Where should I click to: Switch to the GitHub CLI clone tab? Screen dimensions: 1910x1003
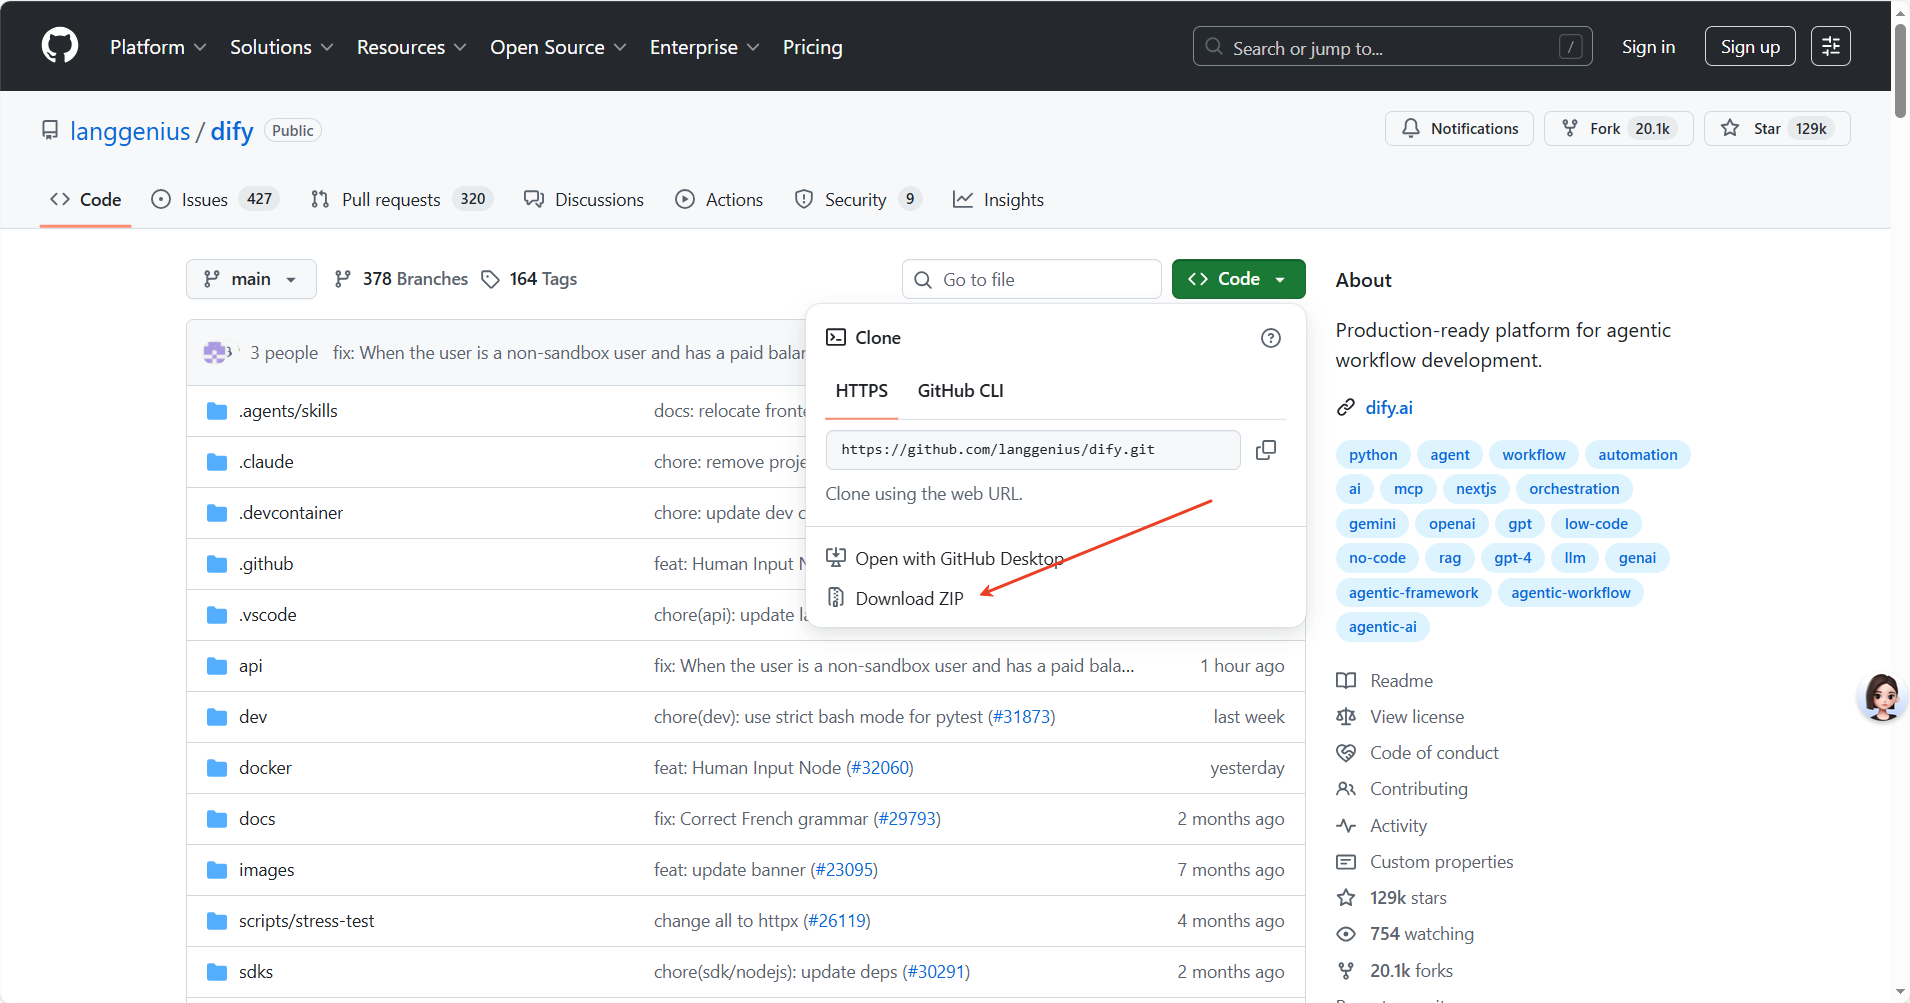tap(960, 391)
